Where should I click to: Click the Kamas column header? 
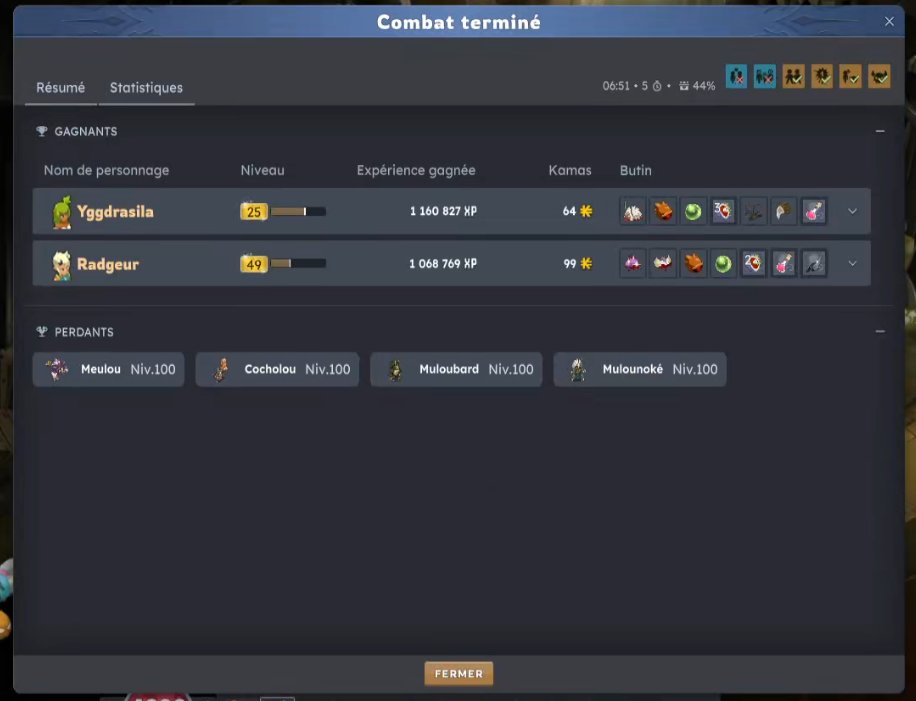pos(570,171)
